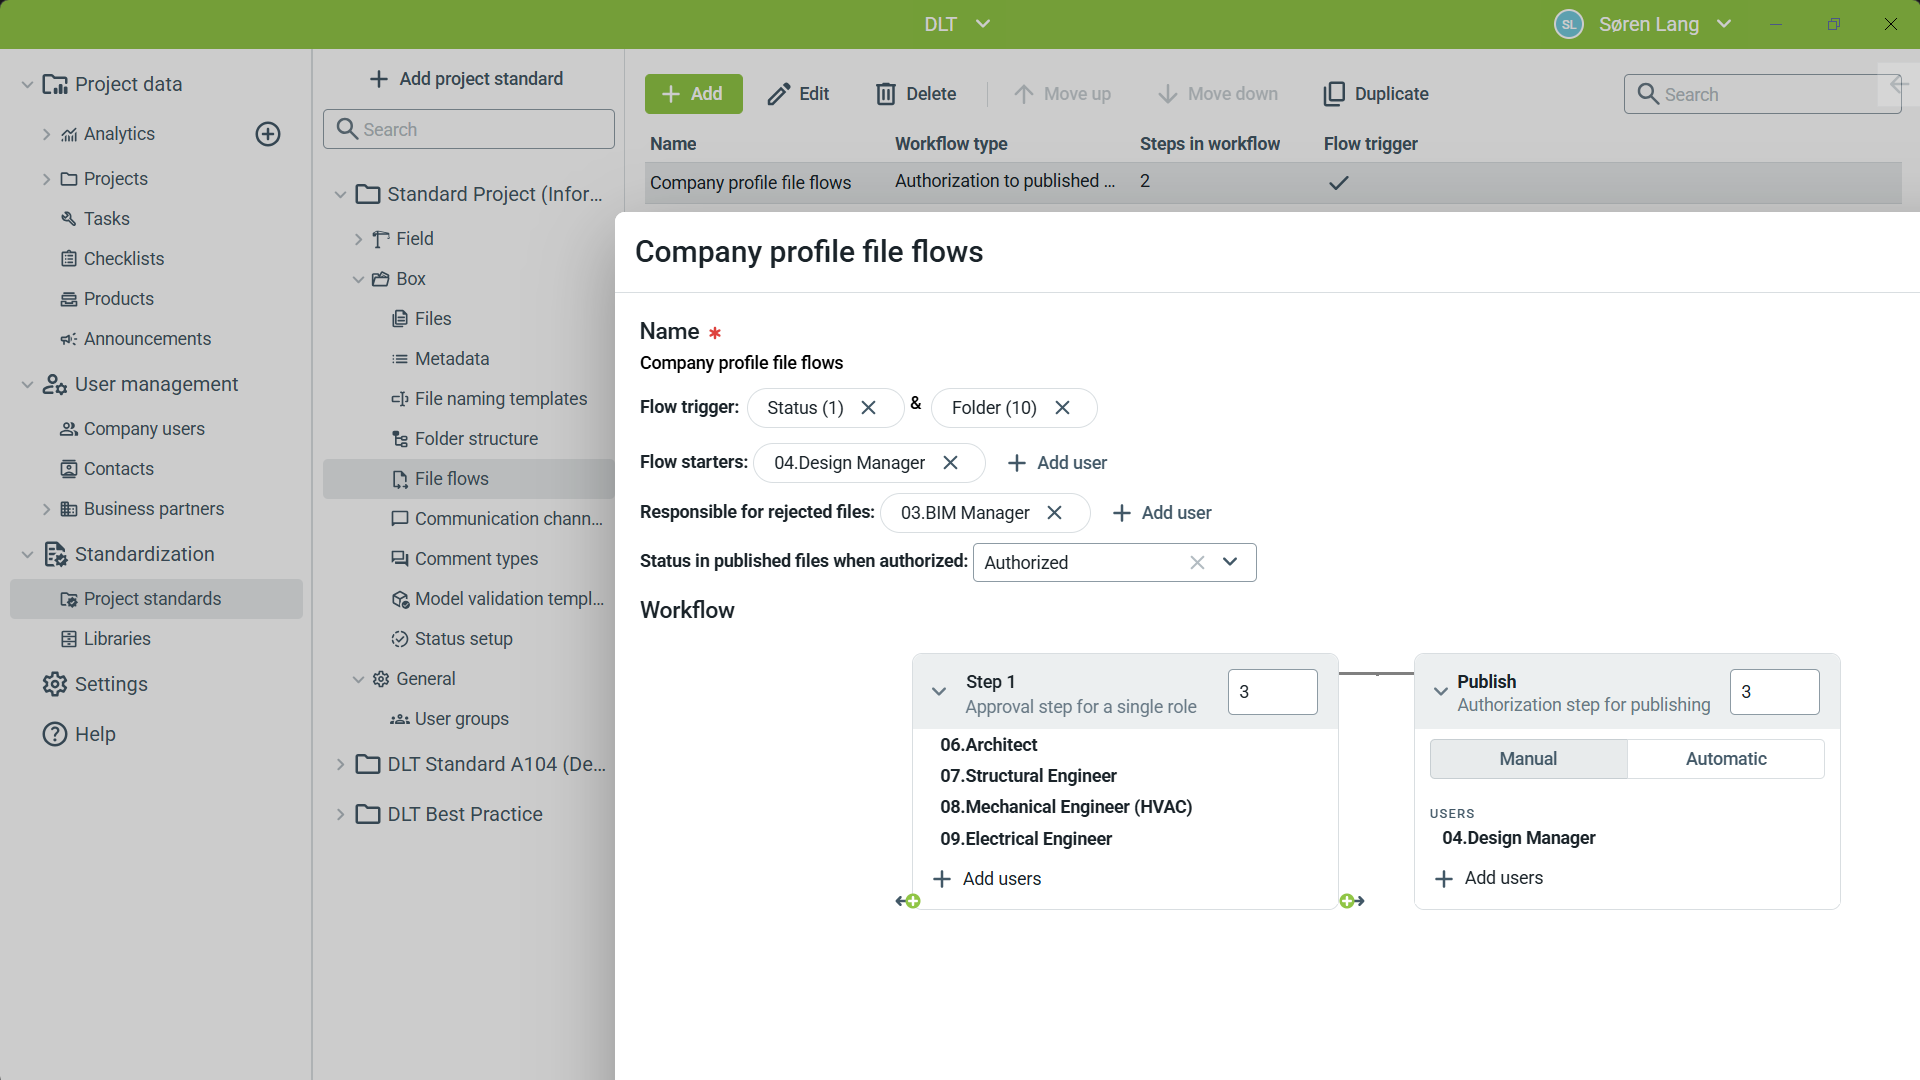This screenshot has height=1080, width=1920.
Task: Select Metadata under Box
Action: coord(451,359)
